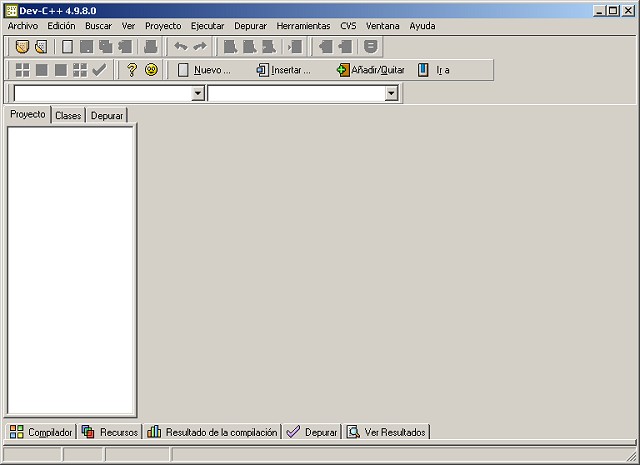Open the Herramientas menu
640x465 pixels.
point(303,25)
